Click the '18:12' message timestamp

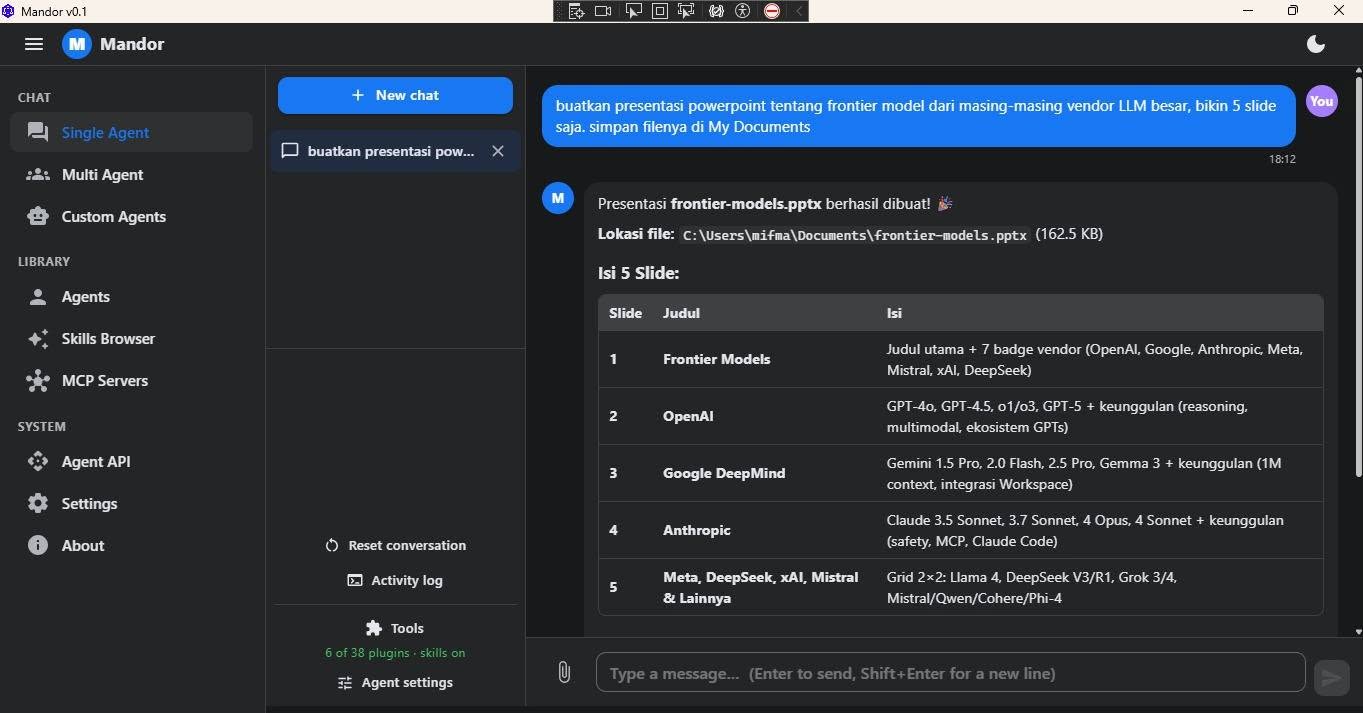click(x=1282, y=159)
